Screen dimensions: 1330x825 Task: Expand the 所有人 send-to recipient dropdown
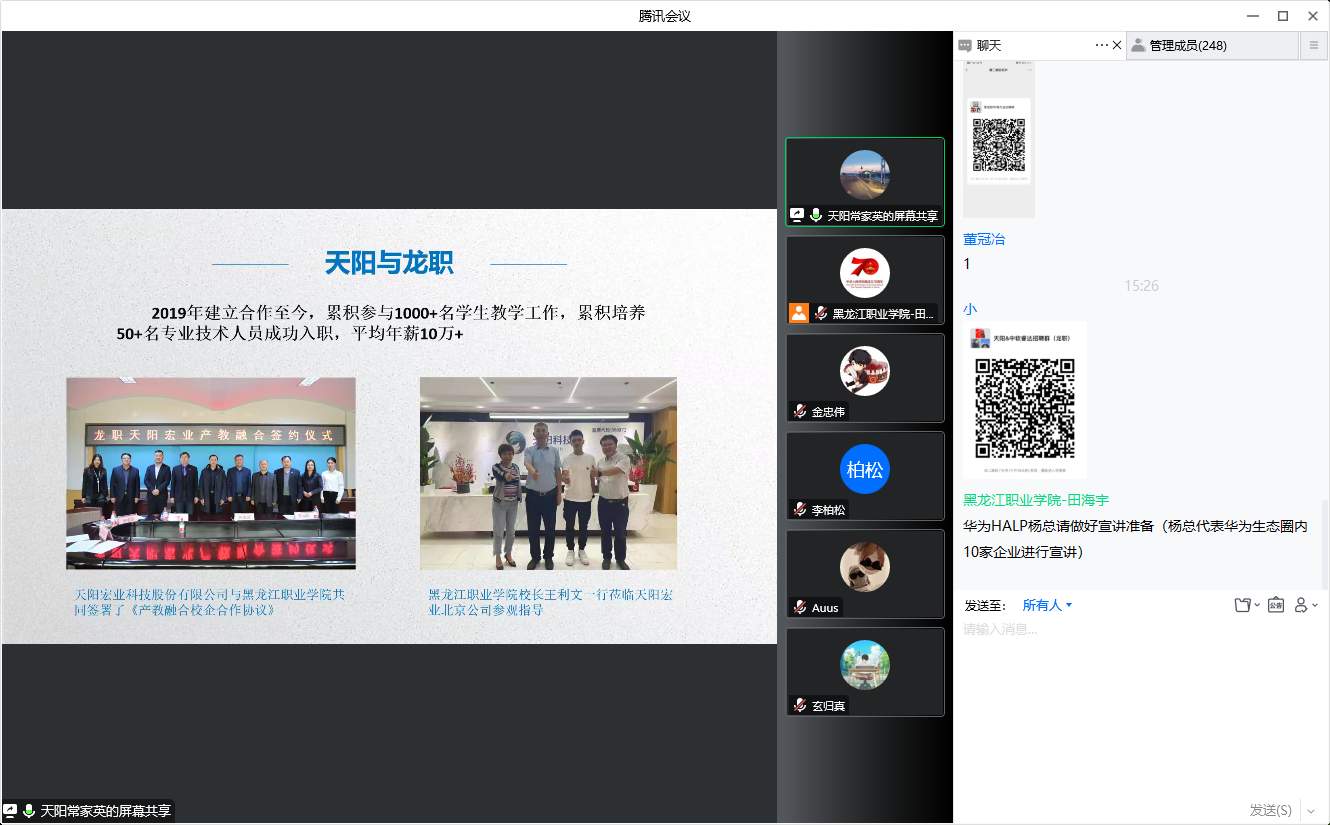click(x=1047, y=605)
